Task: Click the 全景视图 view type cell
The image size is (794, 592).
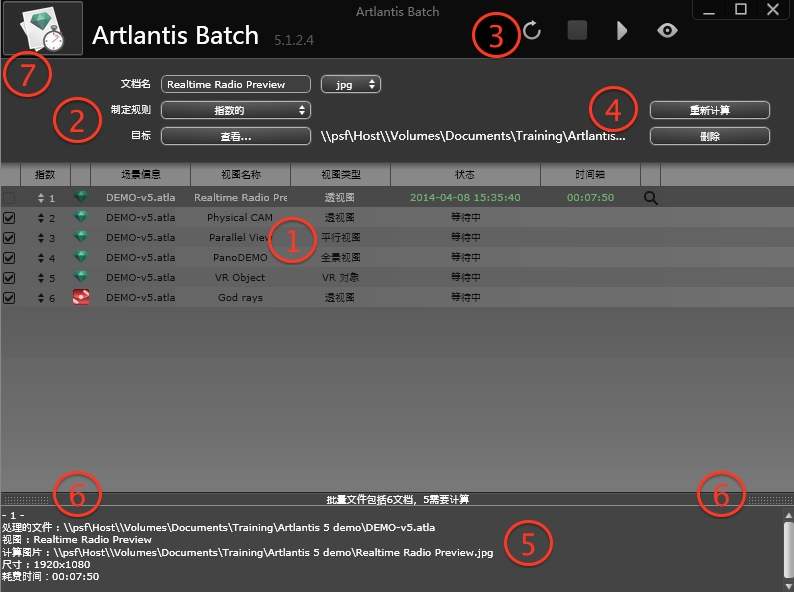Action: click(340, 257)
